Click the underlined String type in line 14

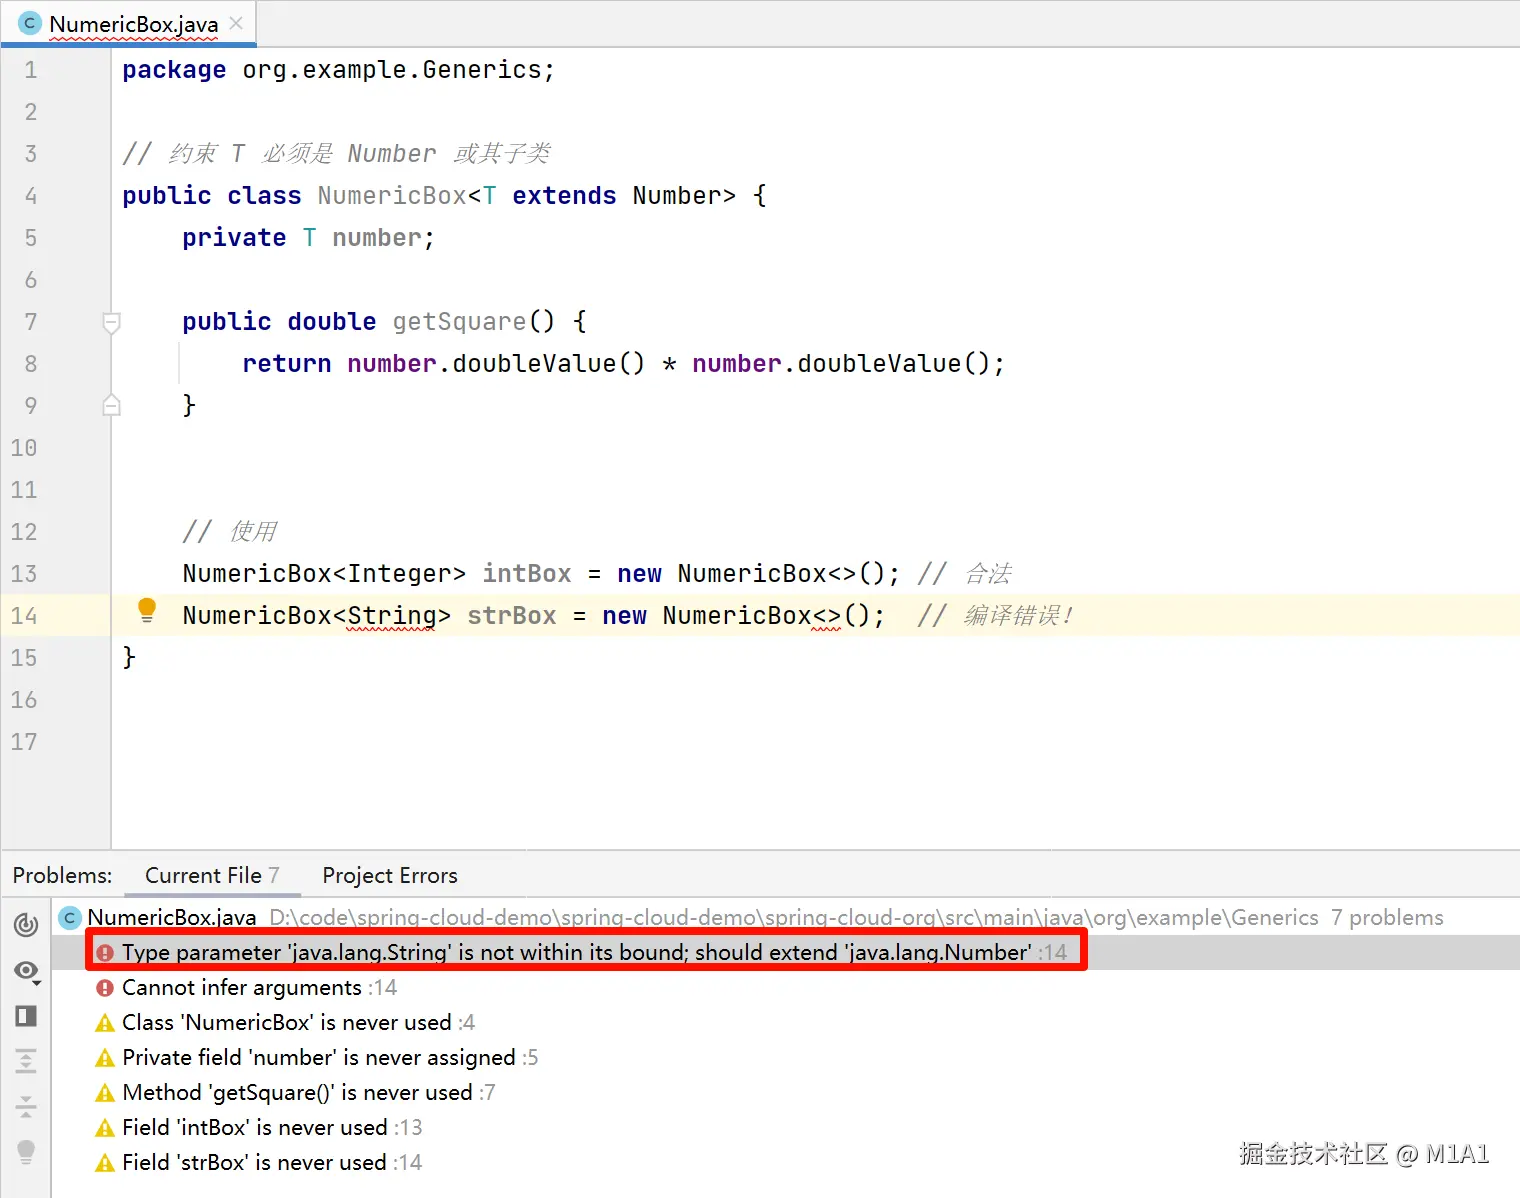391,616
